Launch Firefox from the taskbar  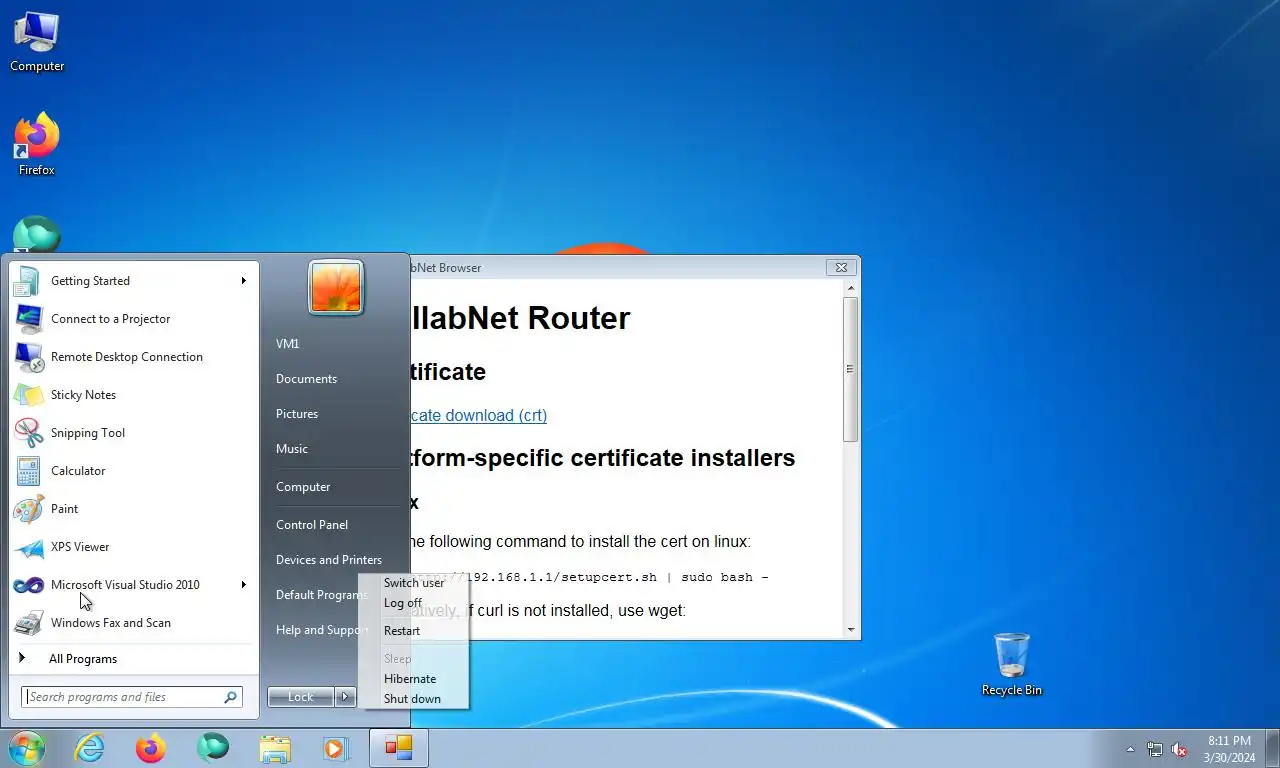point(151,748)
